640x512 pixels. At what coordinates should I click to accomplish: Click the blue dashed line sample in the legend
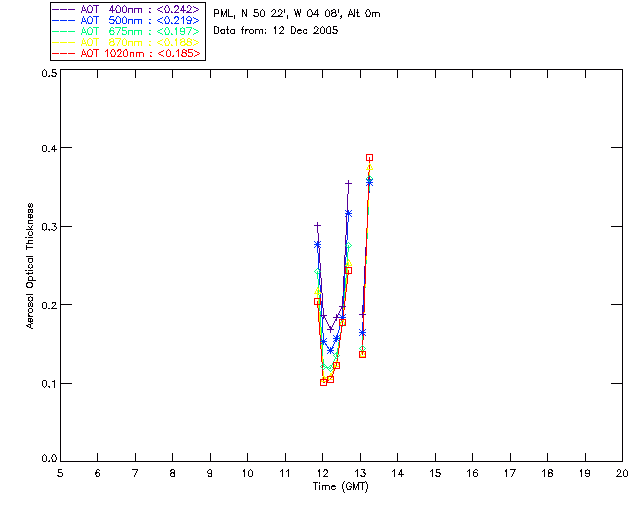coord(64,20)
